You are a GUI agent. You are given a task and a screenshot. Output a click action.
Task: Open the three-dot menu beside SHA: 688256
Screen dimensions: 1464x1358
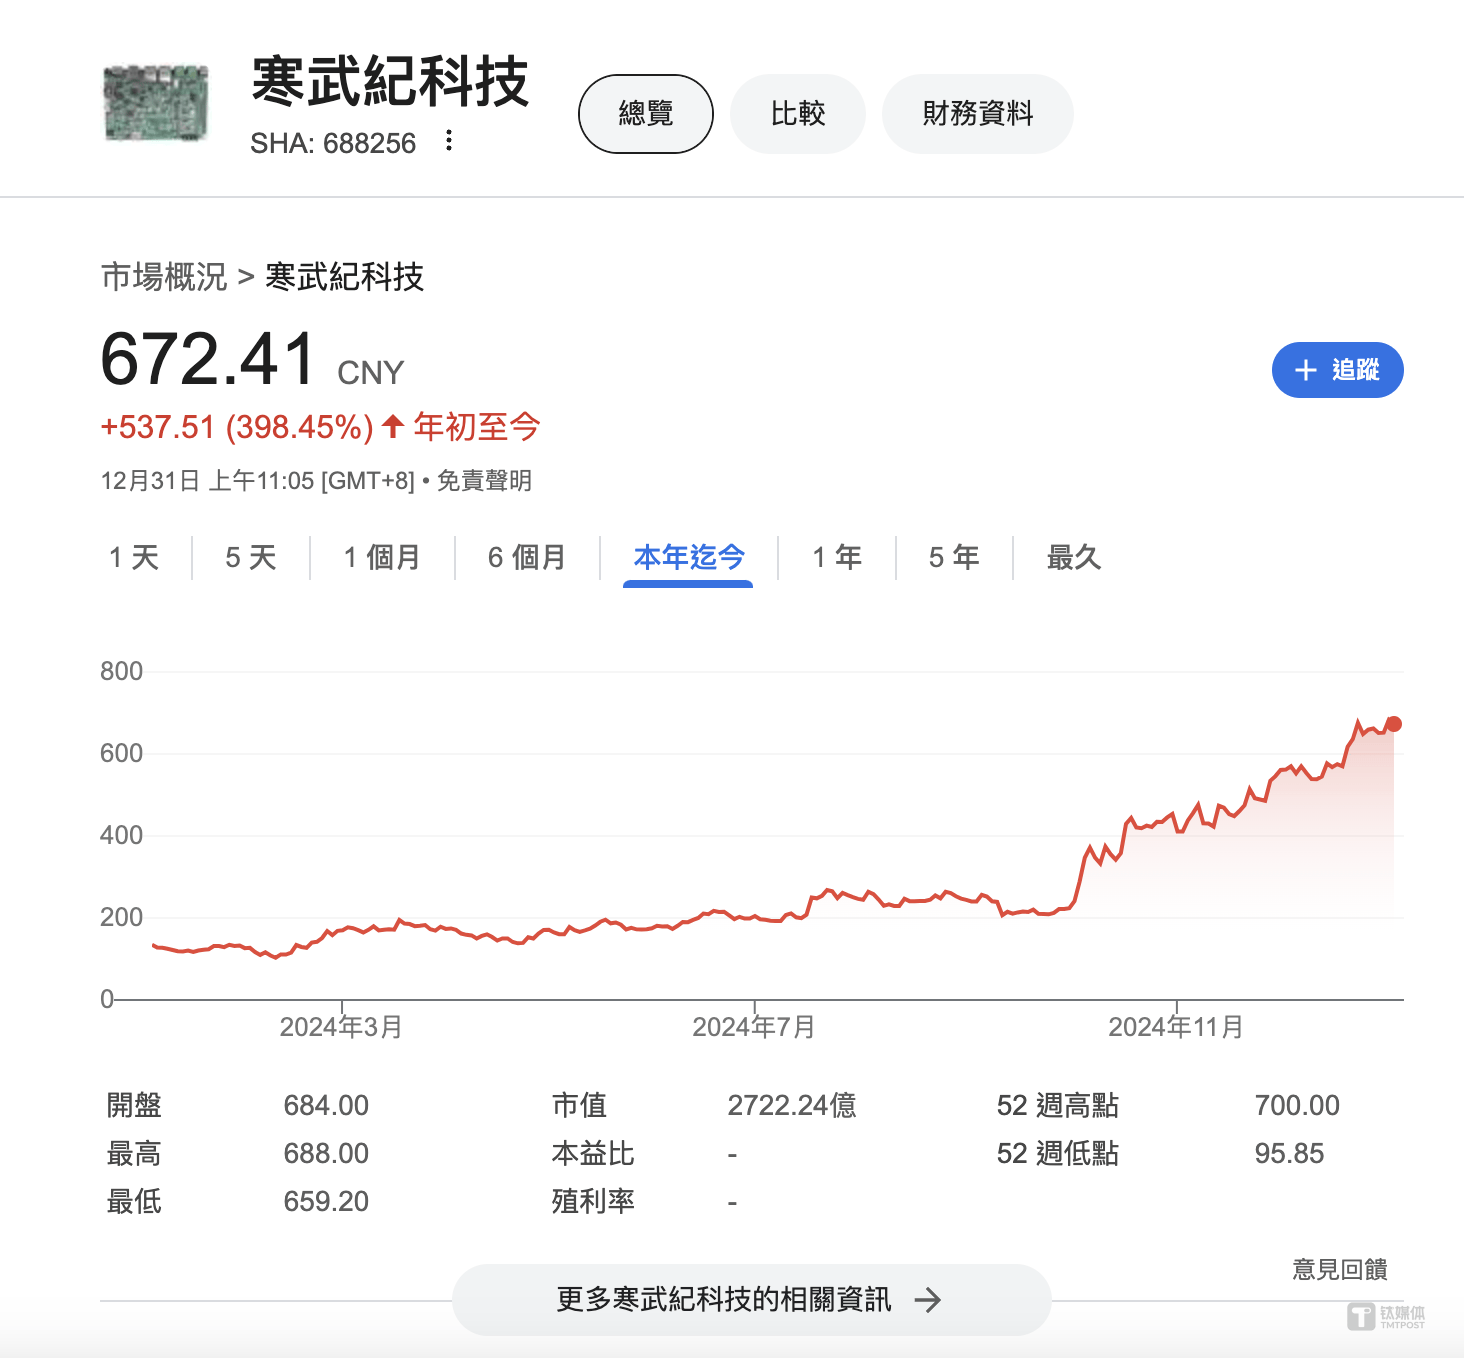click(449, 141)
